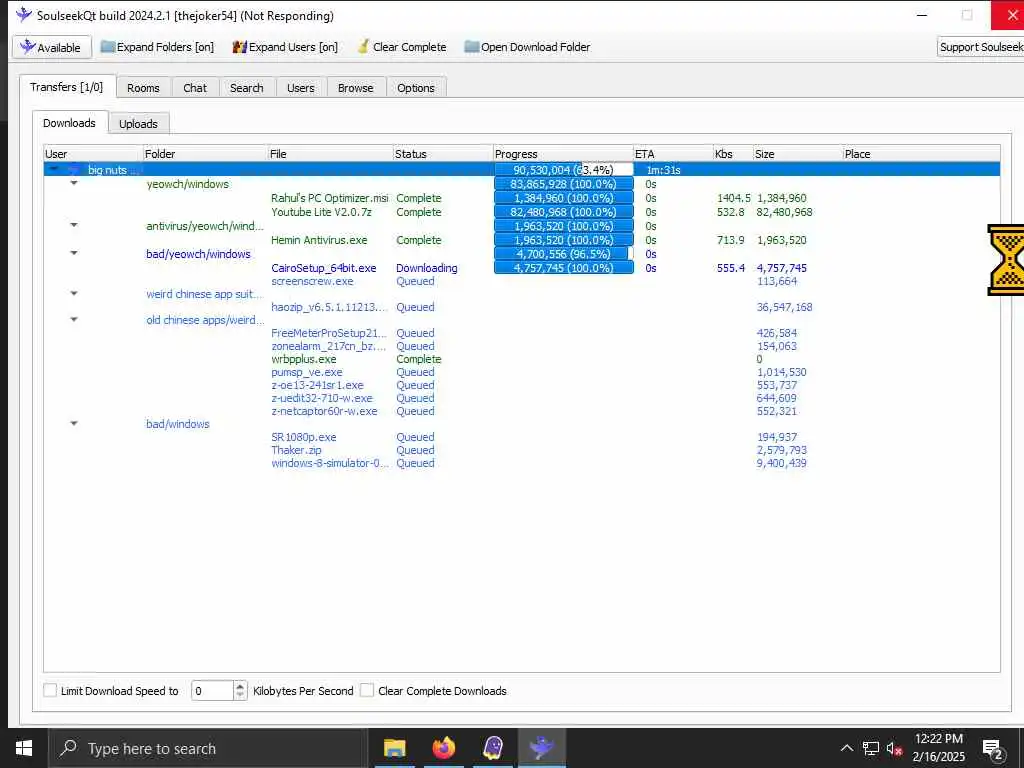Open Firefox from the taskbar
This screenshot has width=1024, height=768.
(x=443, y=748)
